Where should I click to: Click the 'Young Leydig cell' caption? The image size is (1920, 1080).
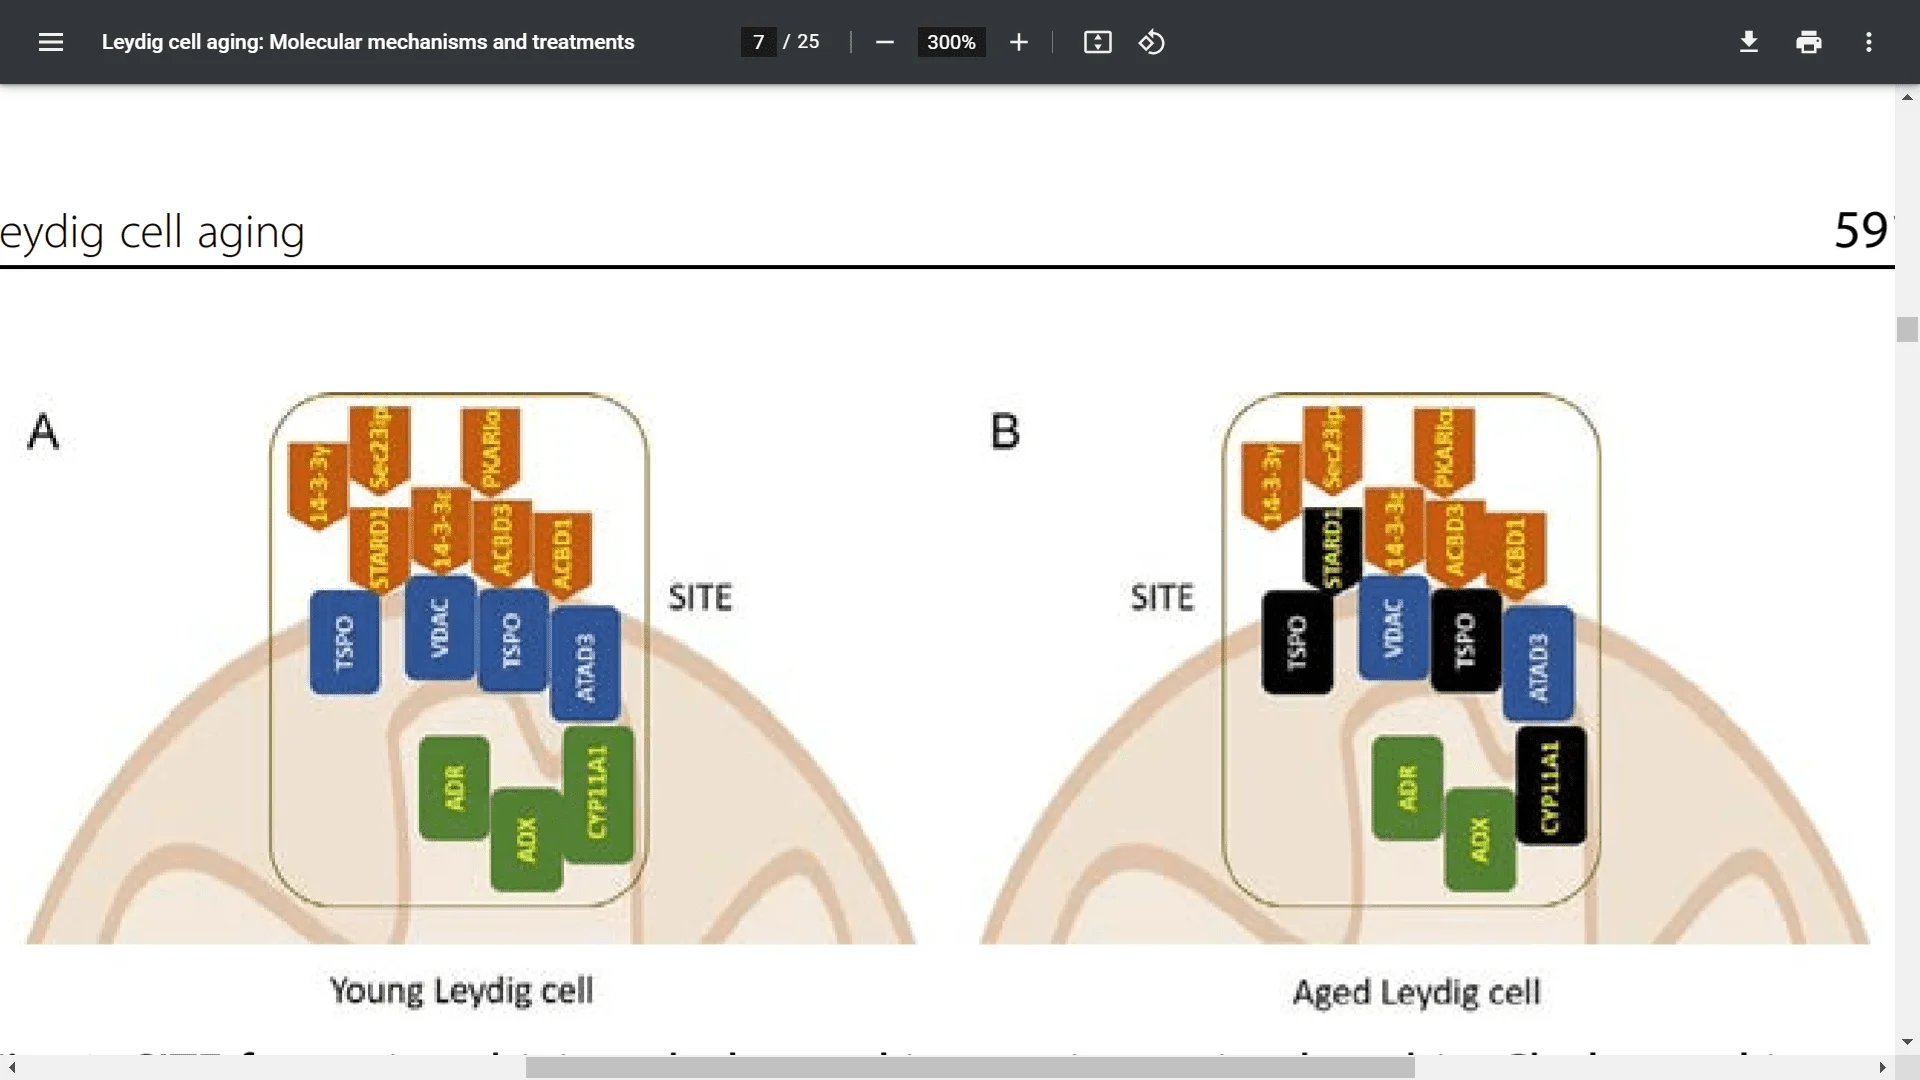pyautogui.click(x=461, y=990)
